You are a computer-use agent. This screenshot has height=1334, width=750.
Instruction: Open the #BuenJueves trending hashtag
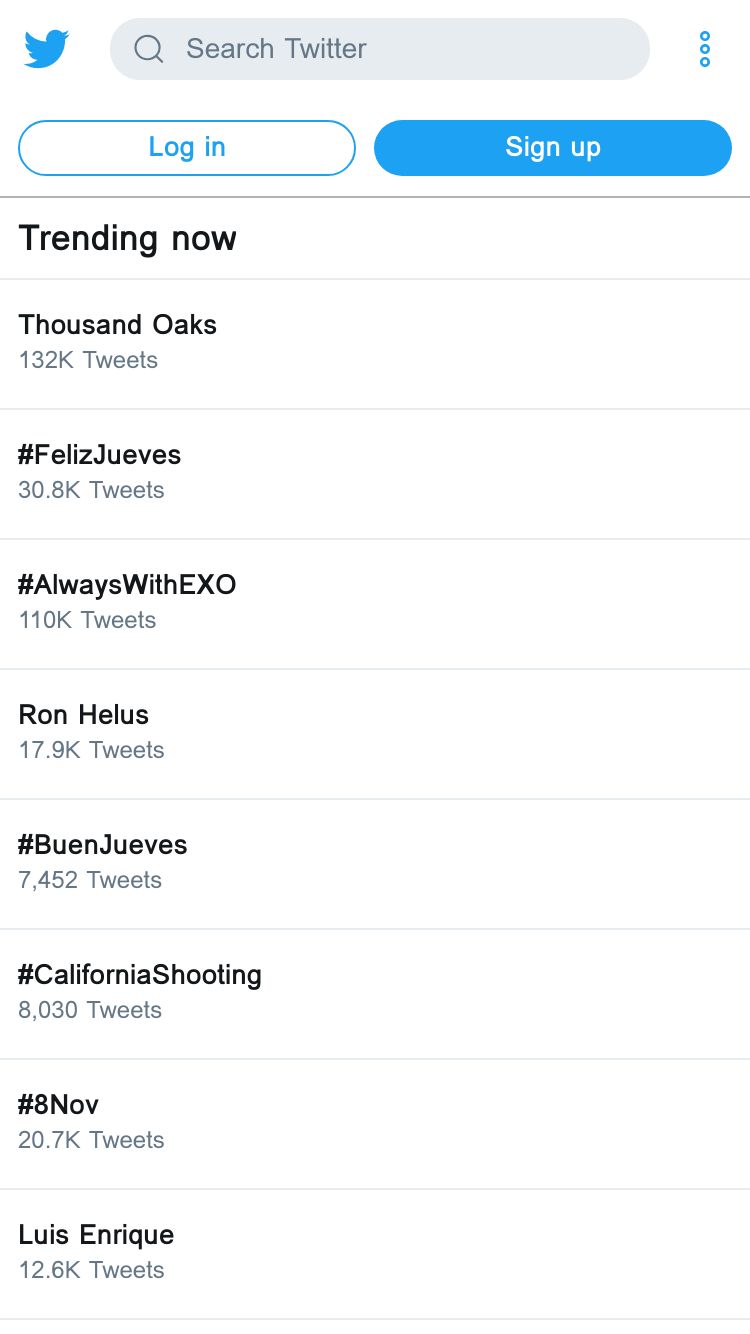point(375,864)
